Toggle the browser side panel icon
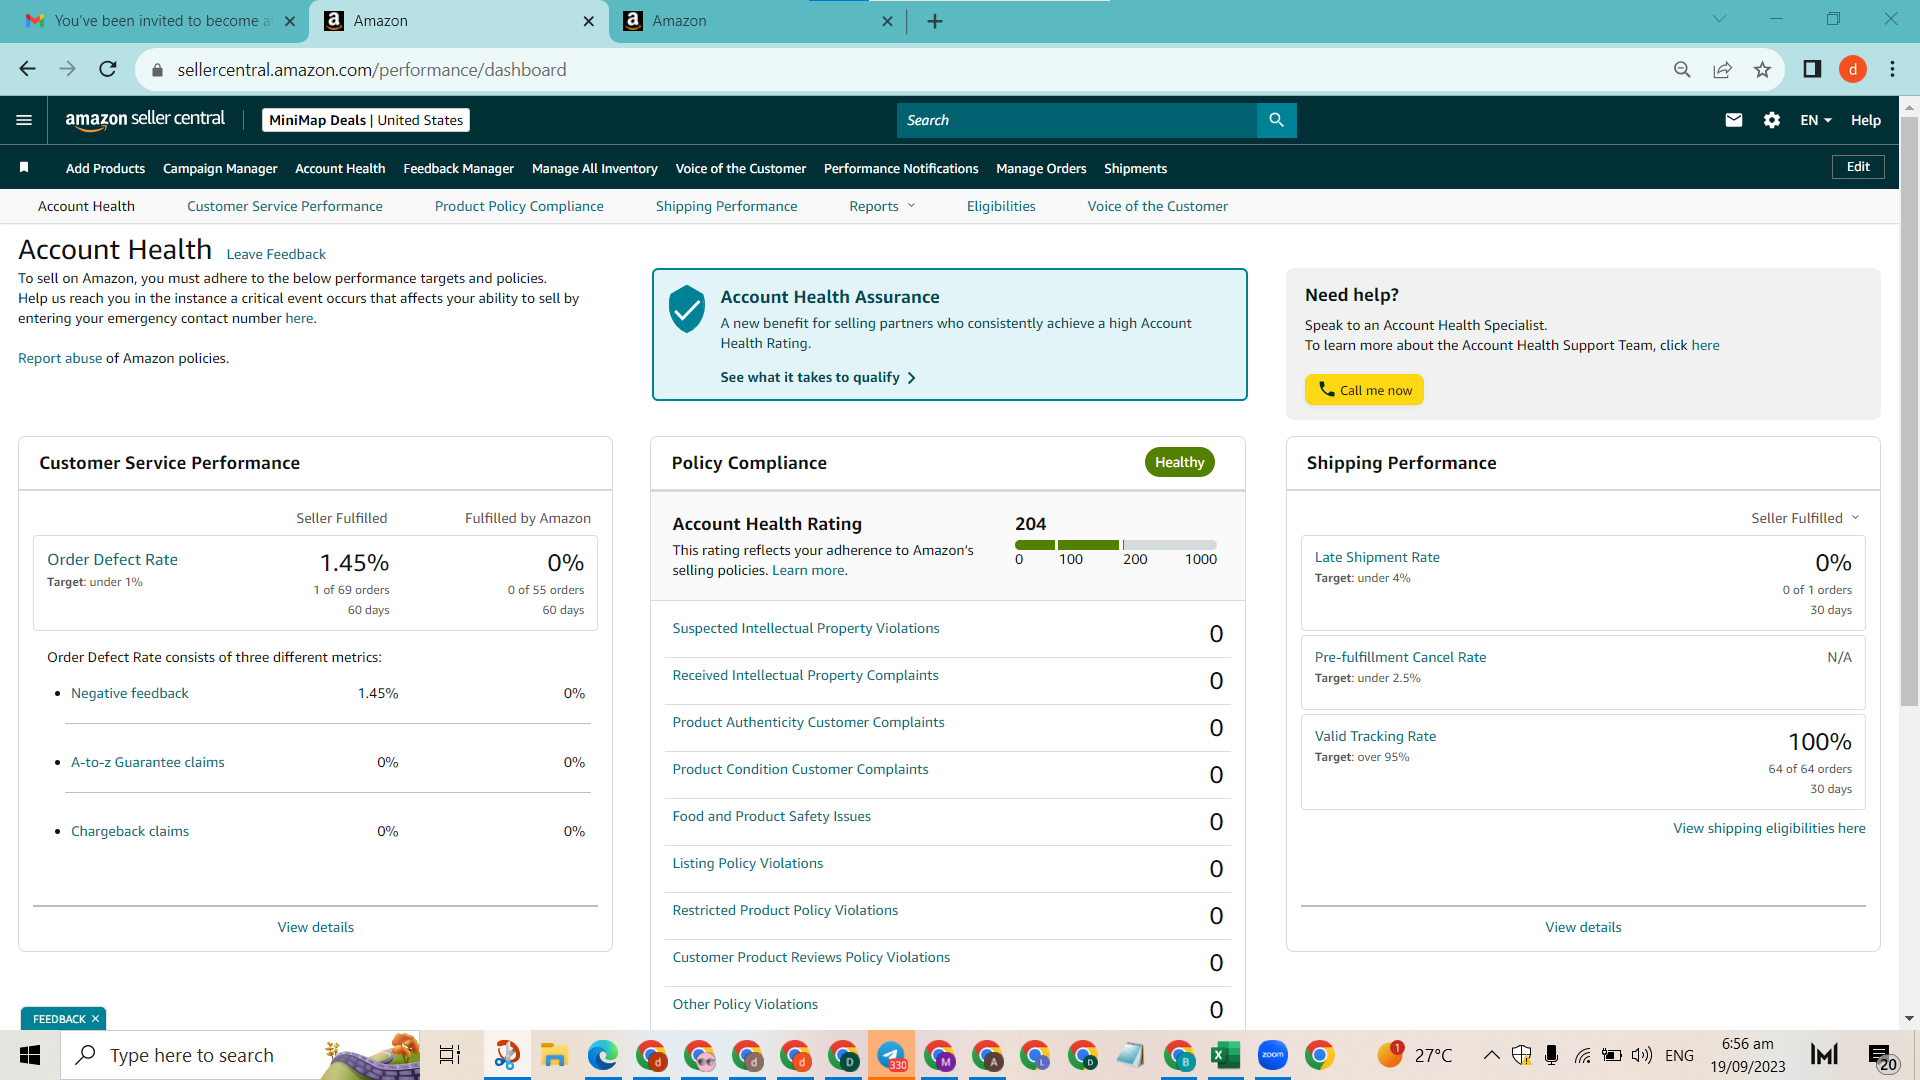The image size is (1920, 1080). tap(1812, 69)
